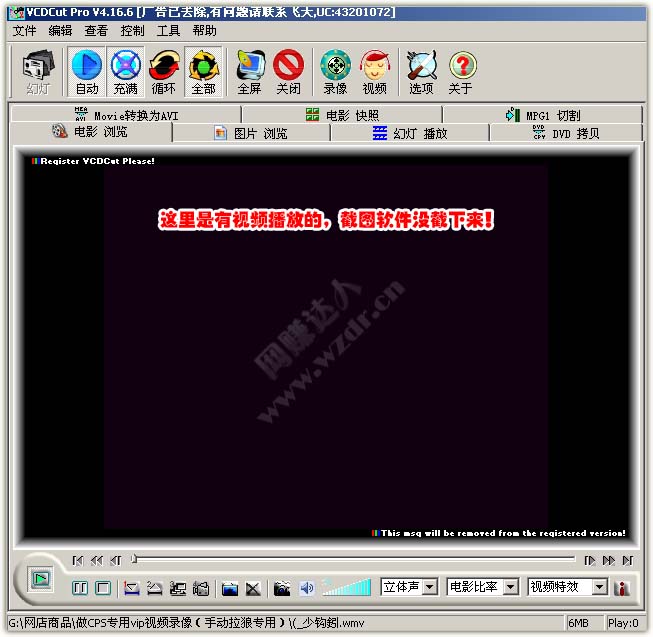Open the 文件 menu
The height and width of the screenshot is (637, 653).
click(24, 31)
